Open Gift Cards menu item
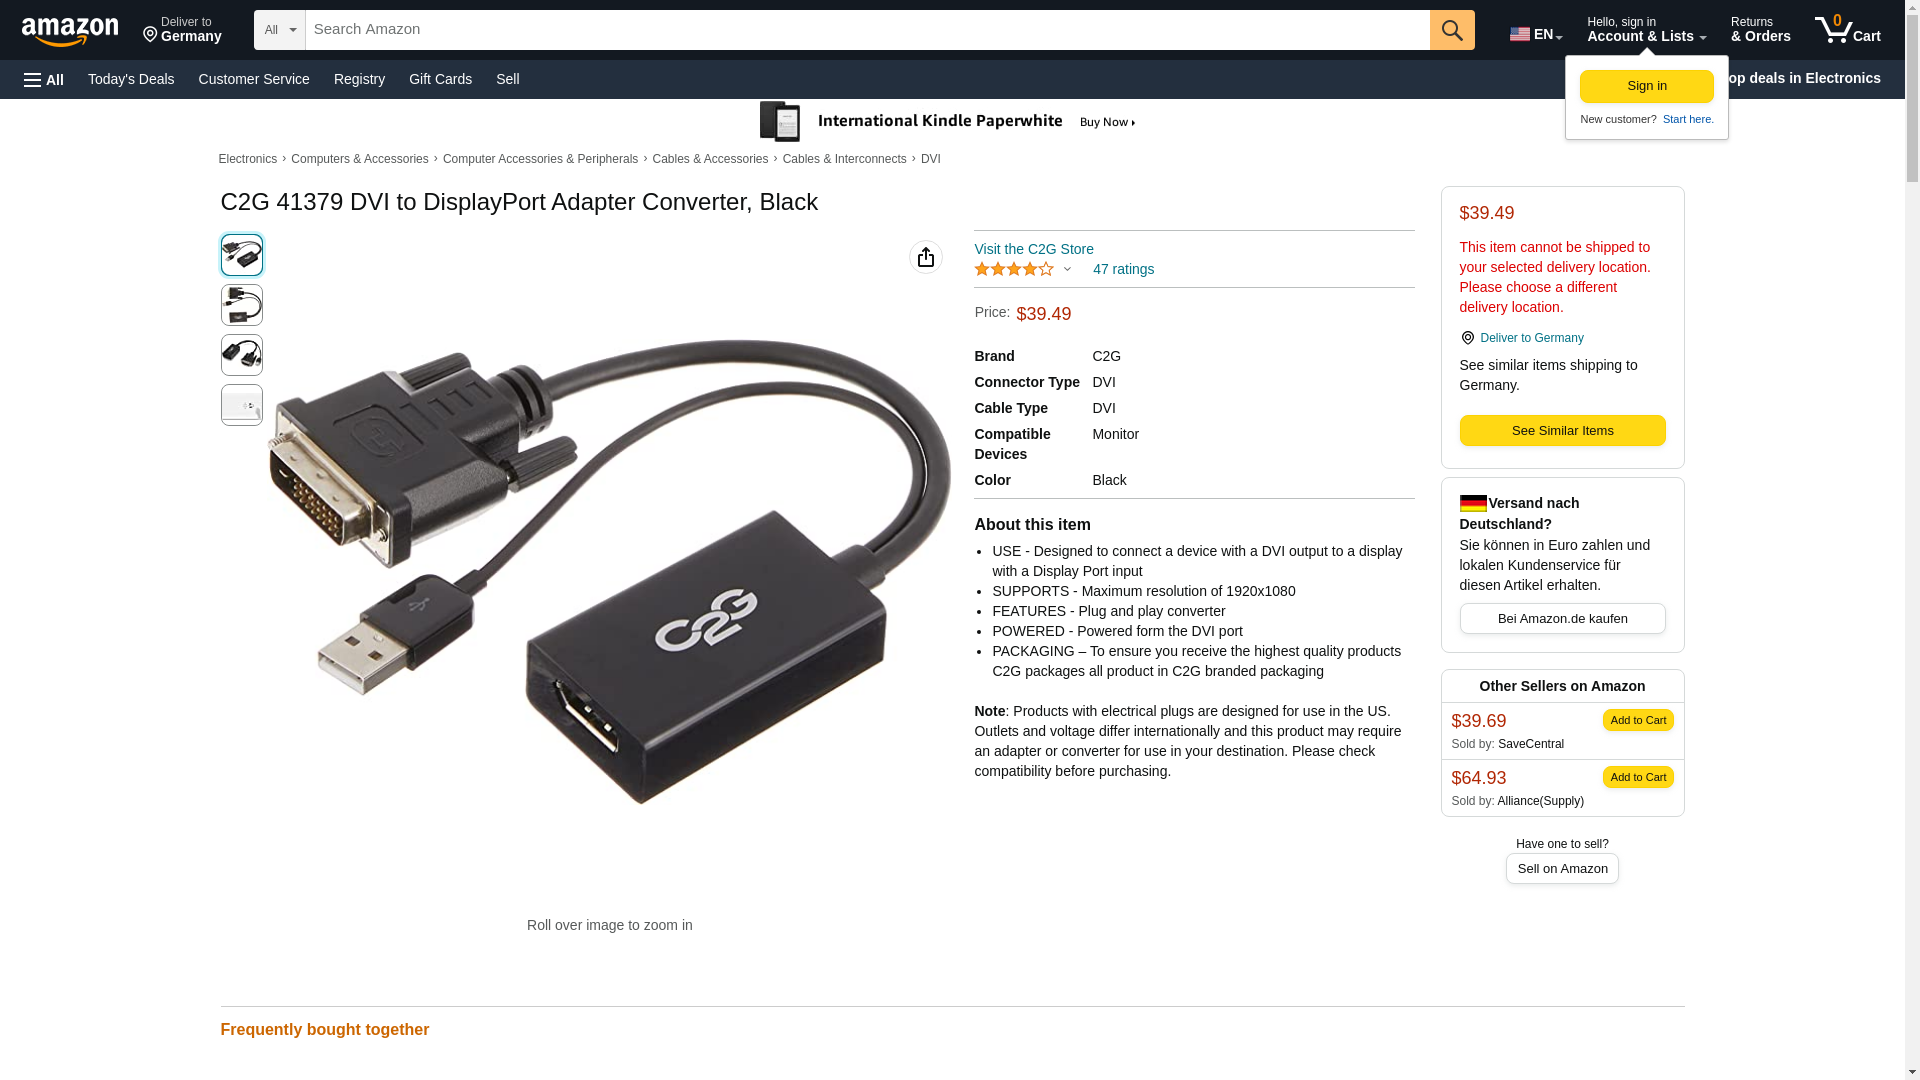This screenshot has height=1080, width=1920. 440,79
